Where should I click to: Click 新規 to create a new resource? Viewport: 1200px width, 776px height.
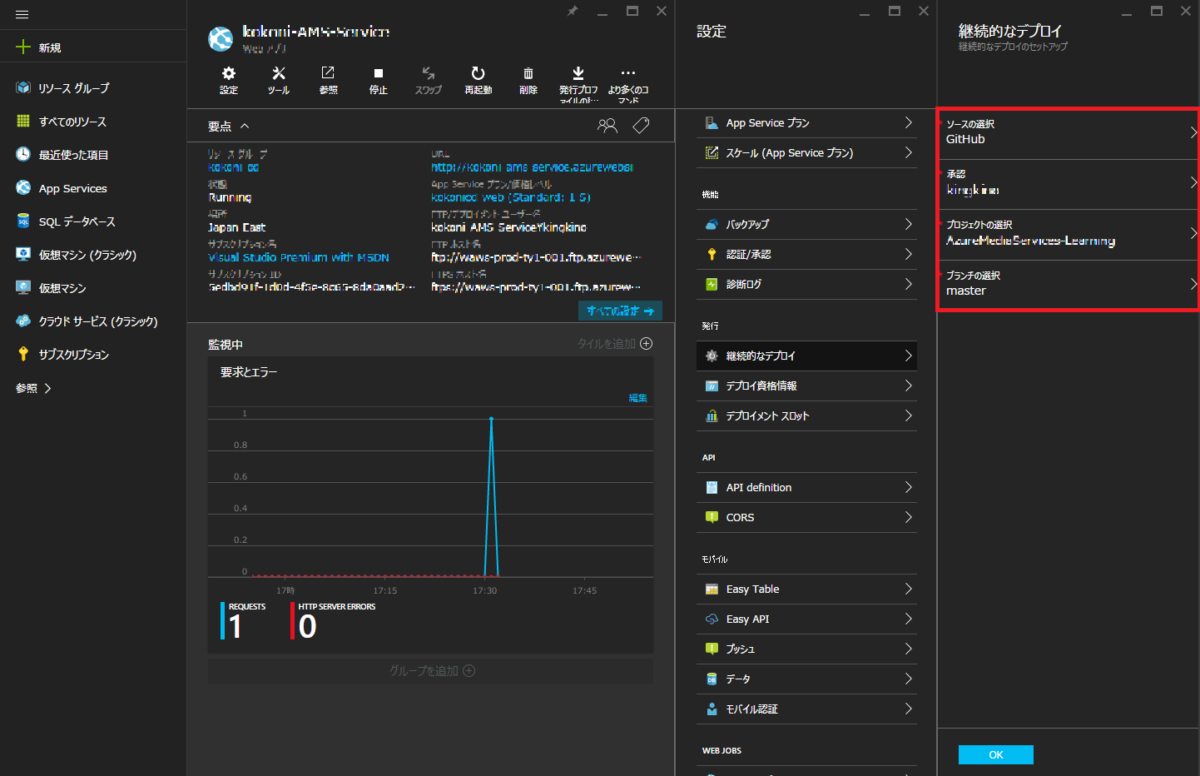pos(49,48)
